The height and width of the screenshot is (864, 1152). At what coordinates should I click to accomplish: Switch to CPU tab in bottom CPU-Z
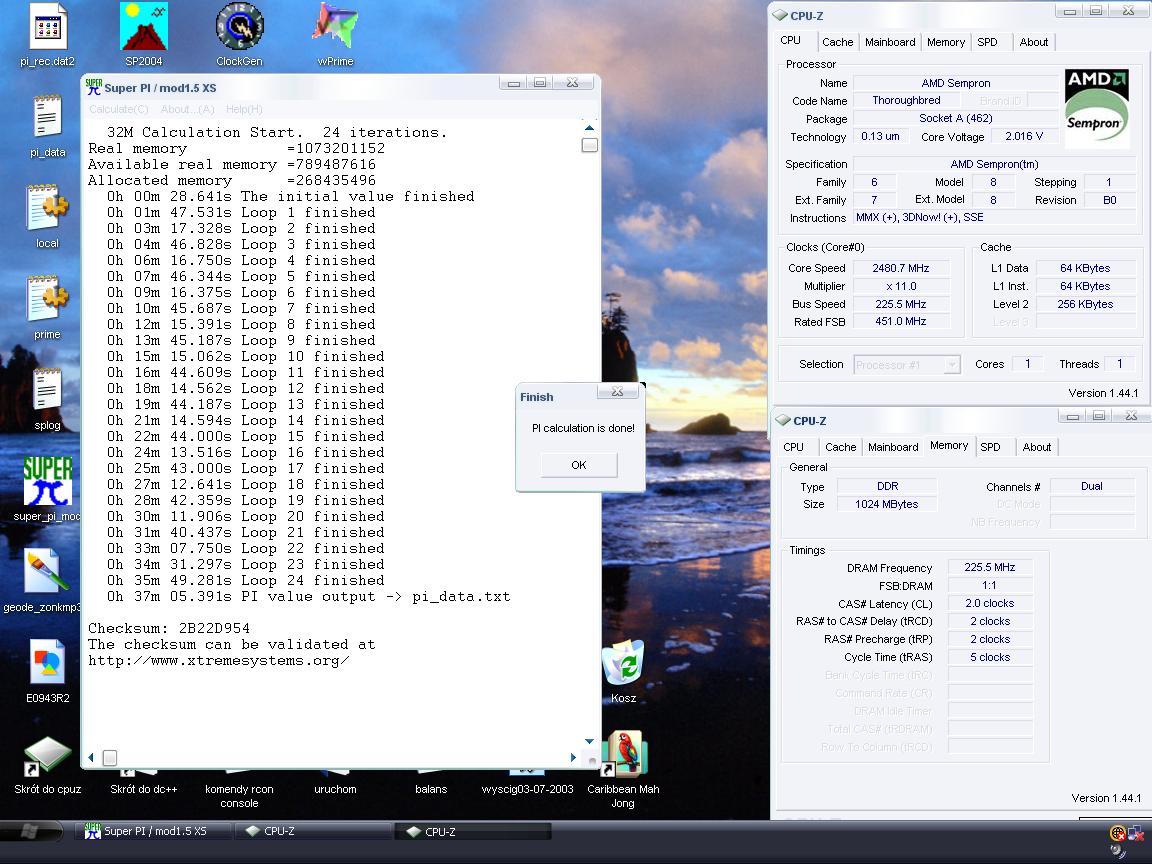click(793, 447)
